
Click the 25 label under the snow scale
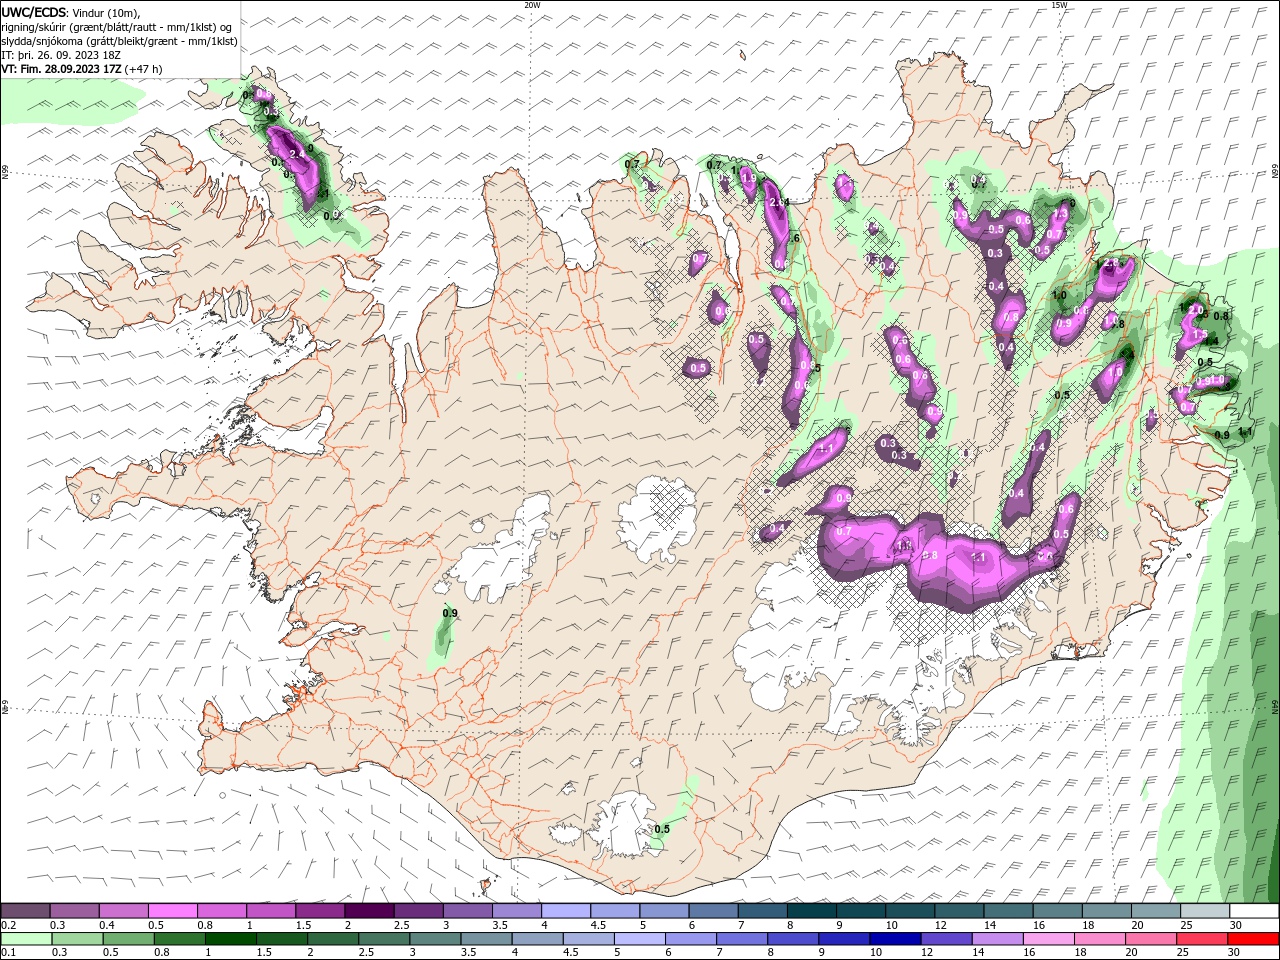pos(1186,925)
